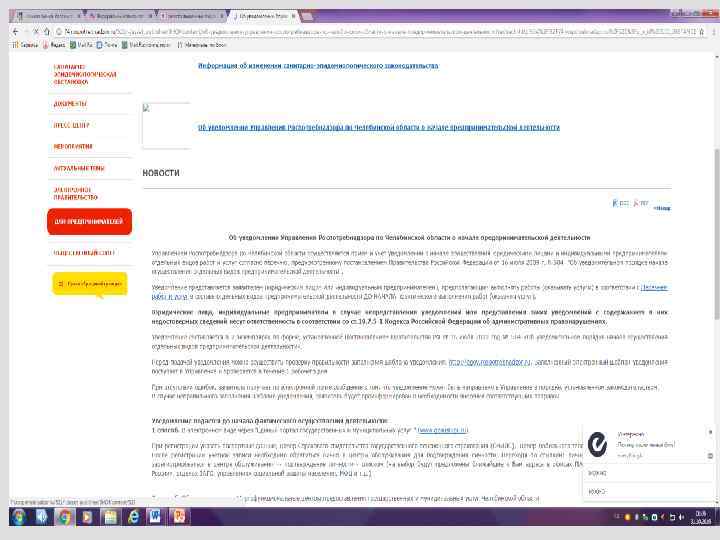Image resolution: width=720 pixels, height=540 pixels.
Task: Open the Яндекс bookmark
Action: tap(54, 45)
